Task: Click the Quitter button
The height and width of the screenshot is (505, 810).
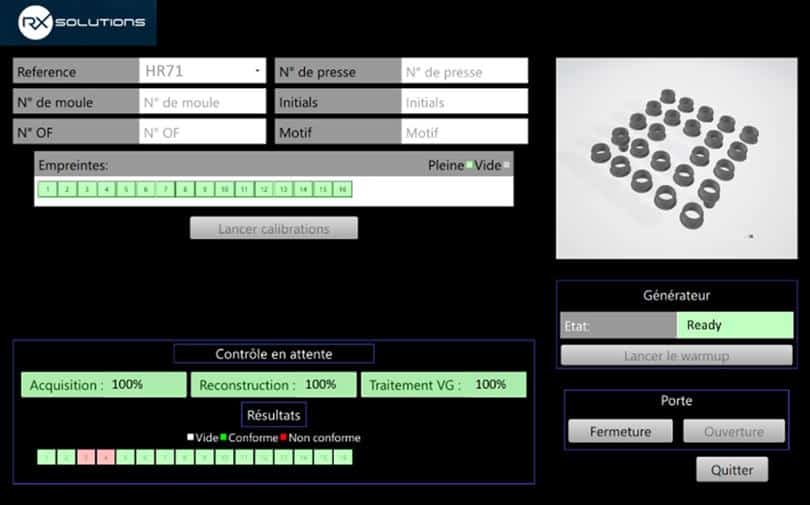Action: coord(732,469)
